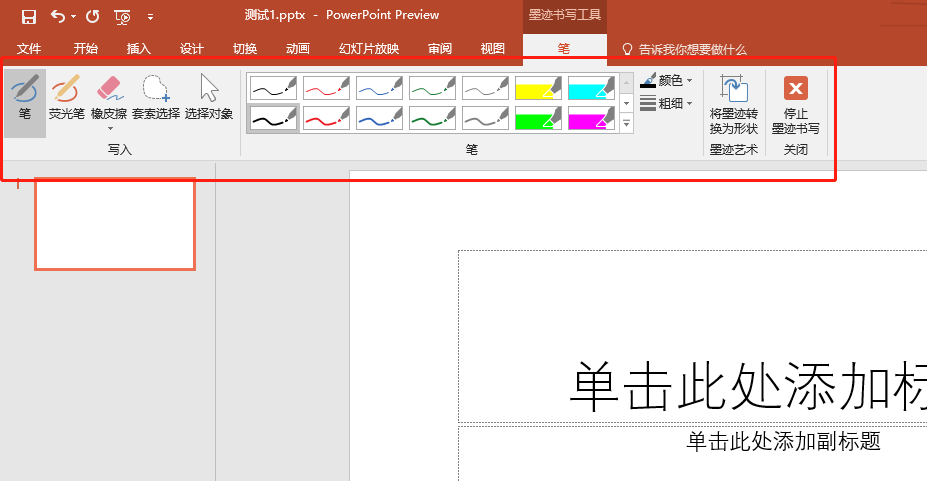
Task: Go to the 审阅 tab
Action: (440, 48)
